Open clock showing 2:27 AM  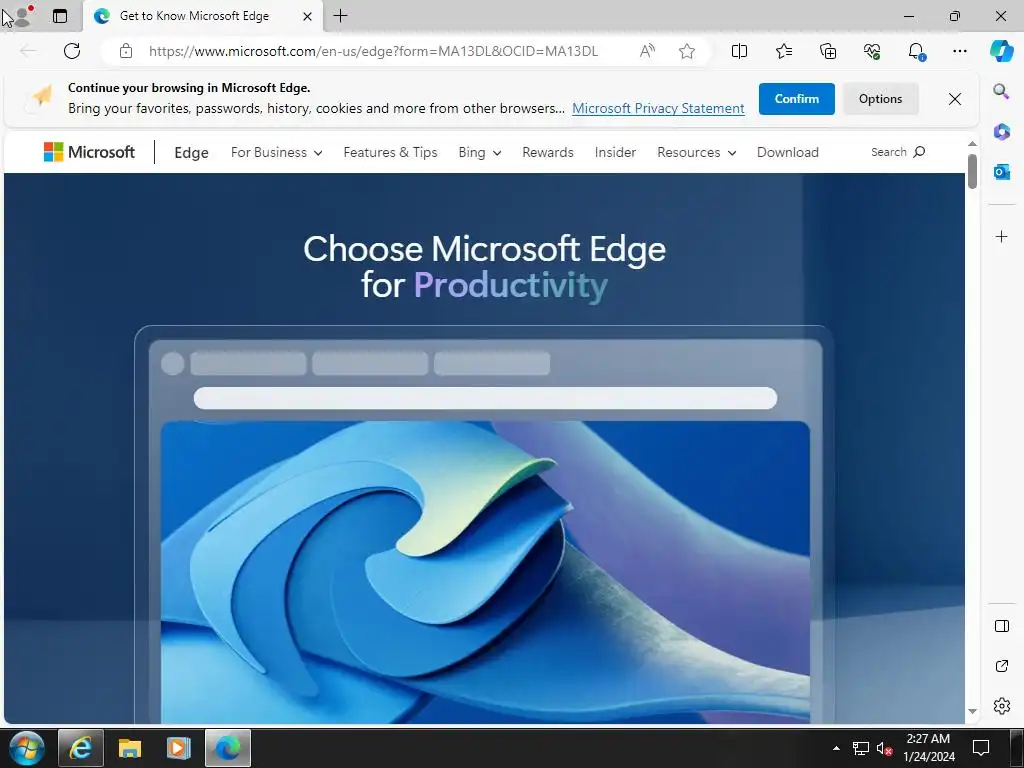pos(928,748)
